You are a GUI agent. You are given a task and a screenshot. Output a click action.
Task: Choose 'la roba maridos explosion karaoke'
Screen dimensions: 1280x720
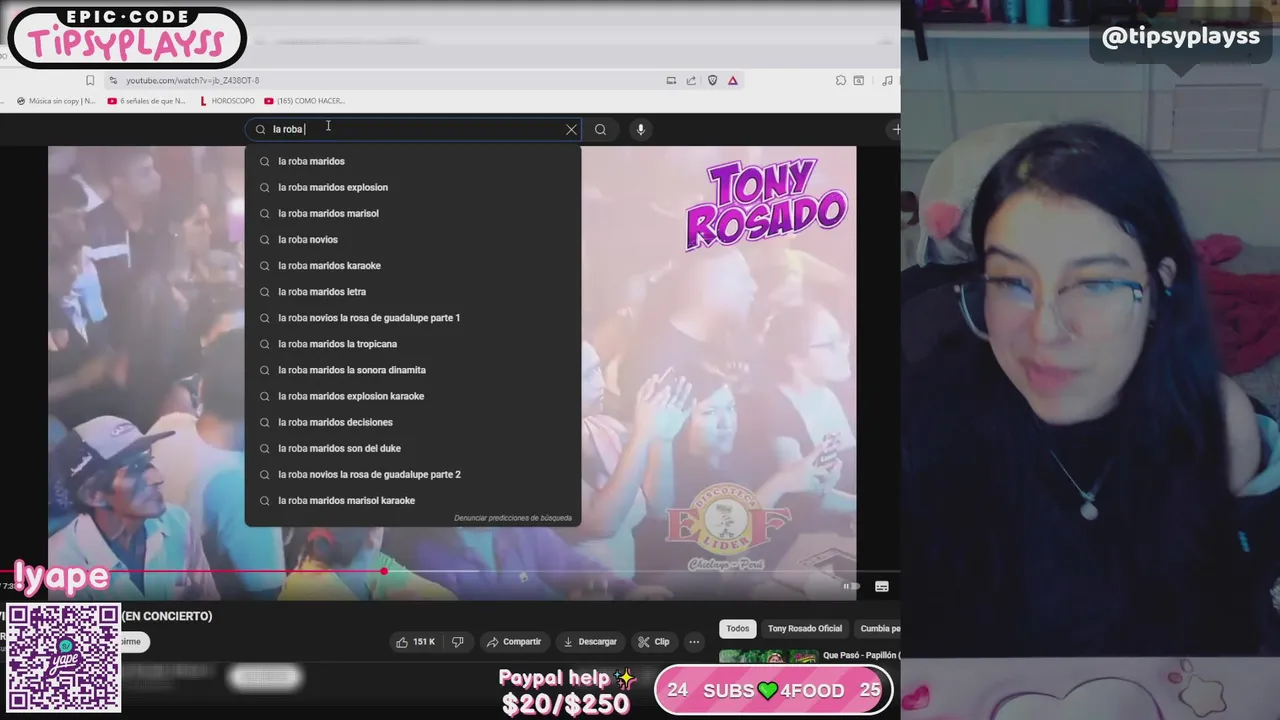(412, 395)
